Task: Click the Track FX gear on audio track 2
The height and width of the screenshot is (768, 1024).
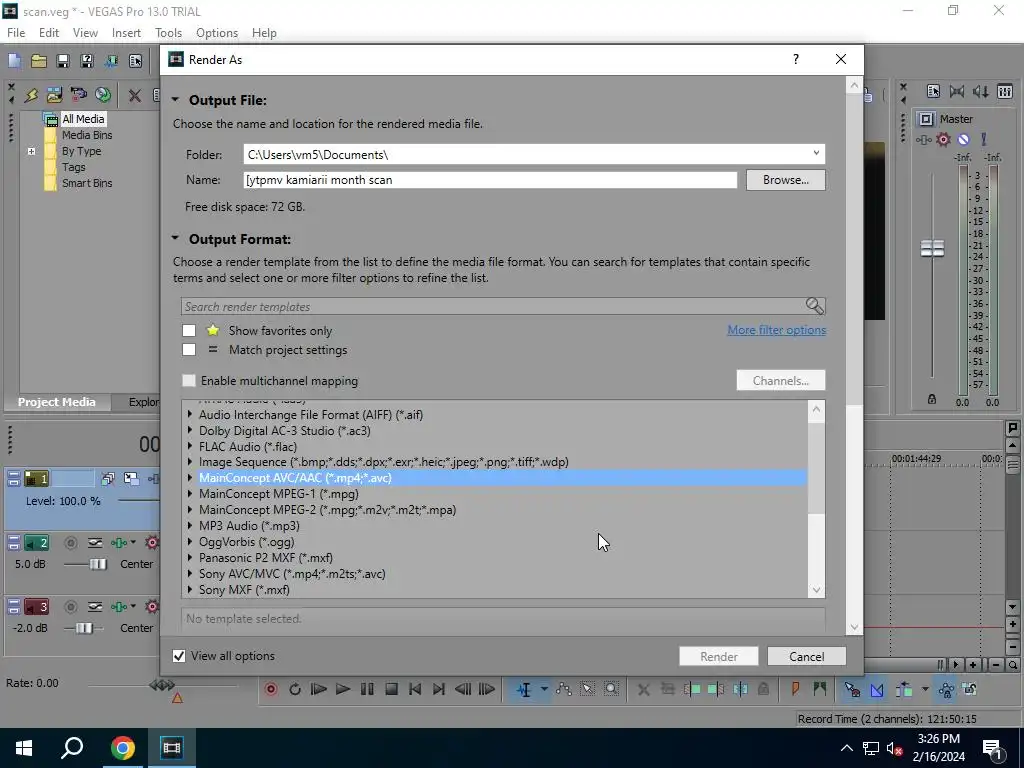Action: pyautogui.click(x=152, y=543)
